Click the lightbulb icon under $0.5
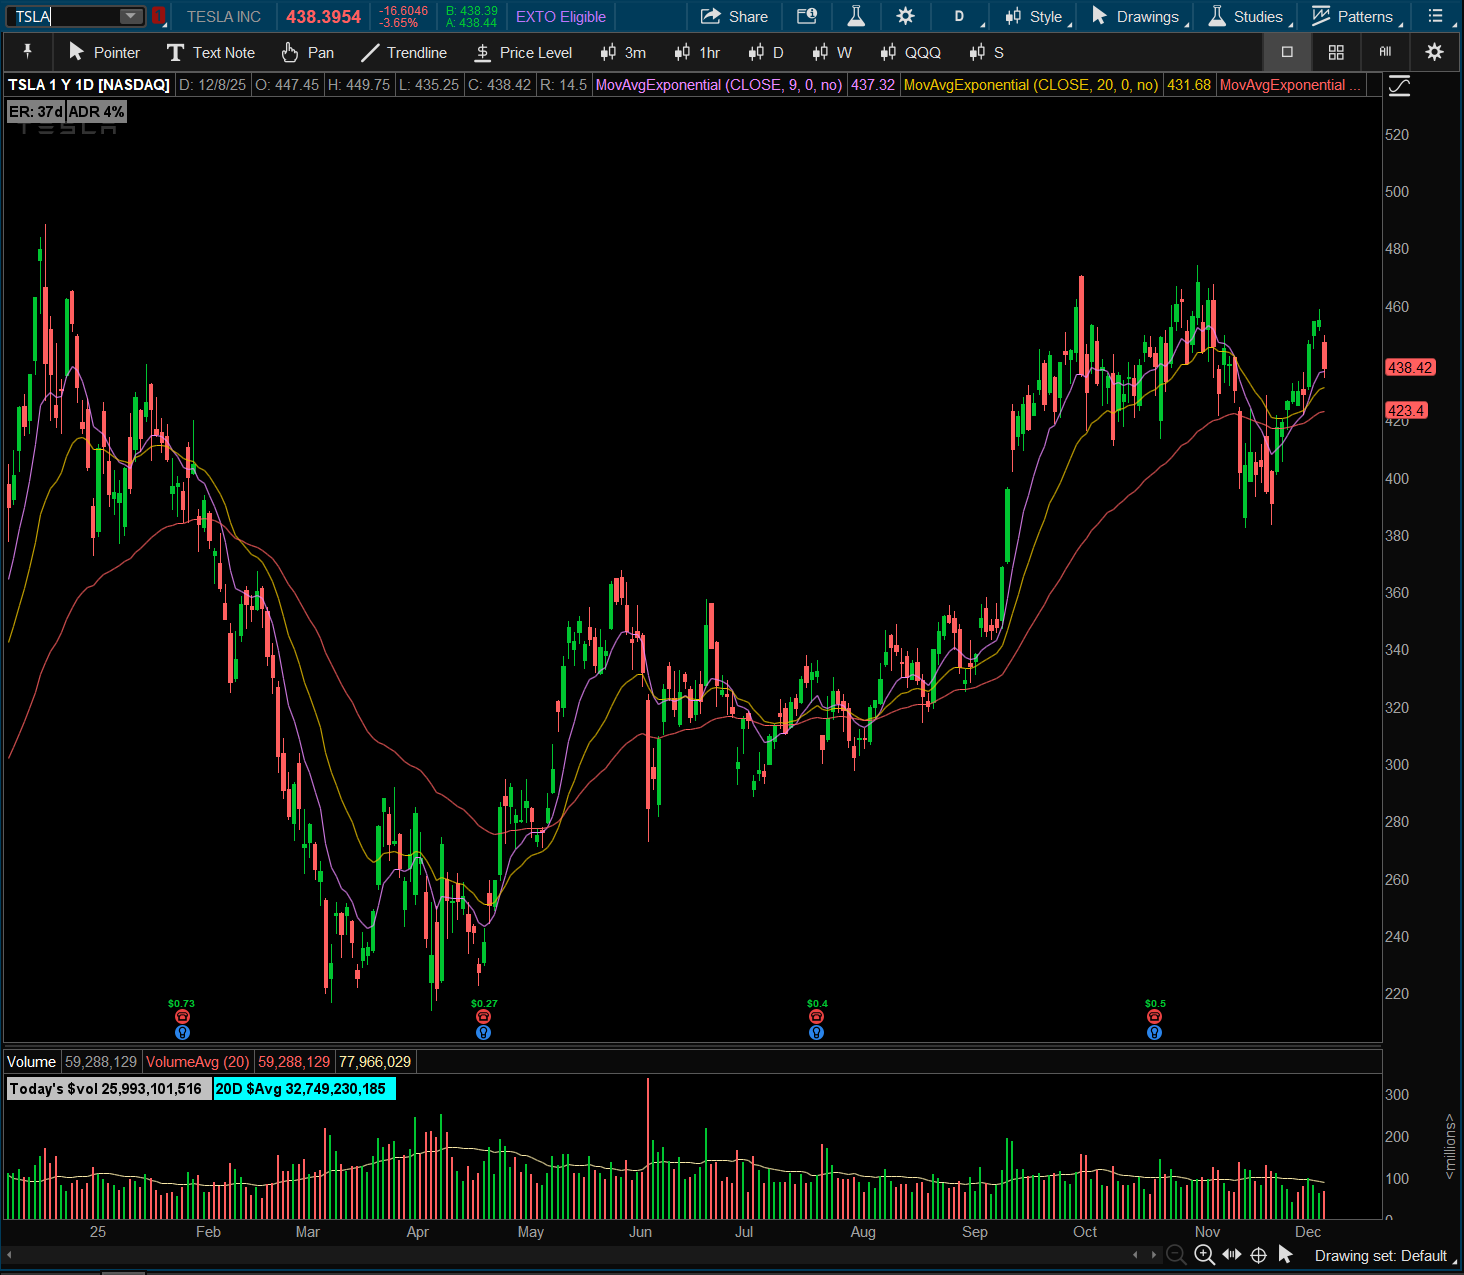Screen dimensions: 1464x1275 1155,1032
